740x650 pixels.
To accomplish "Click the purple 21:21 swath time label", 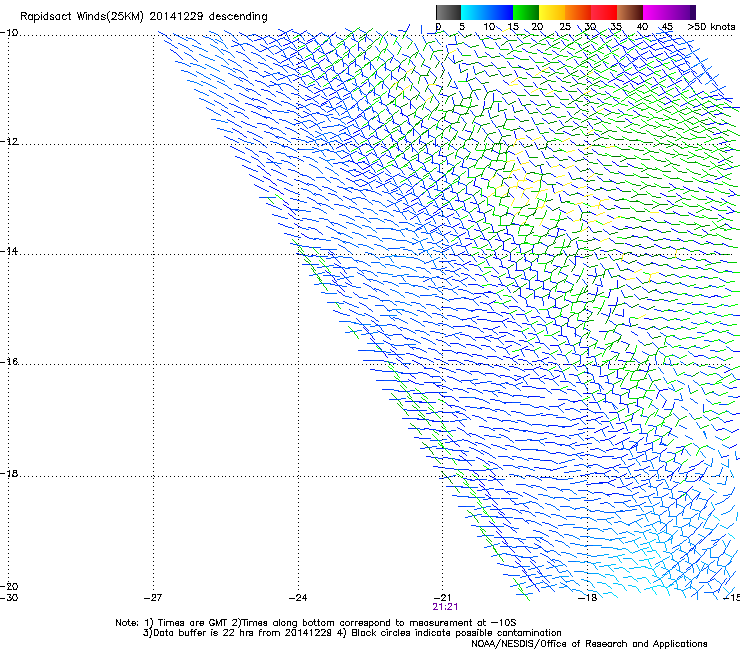I will pos(445,607).
